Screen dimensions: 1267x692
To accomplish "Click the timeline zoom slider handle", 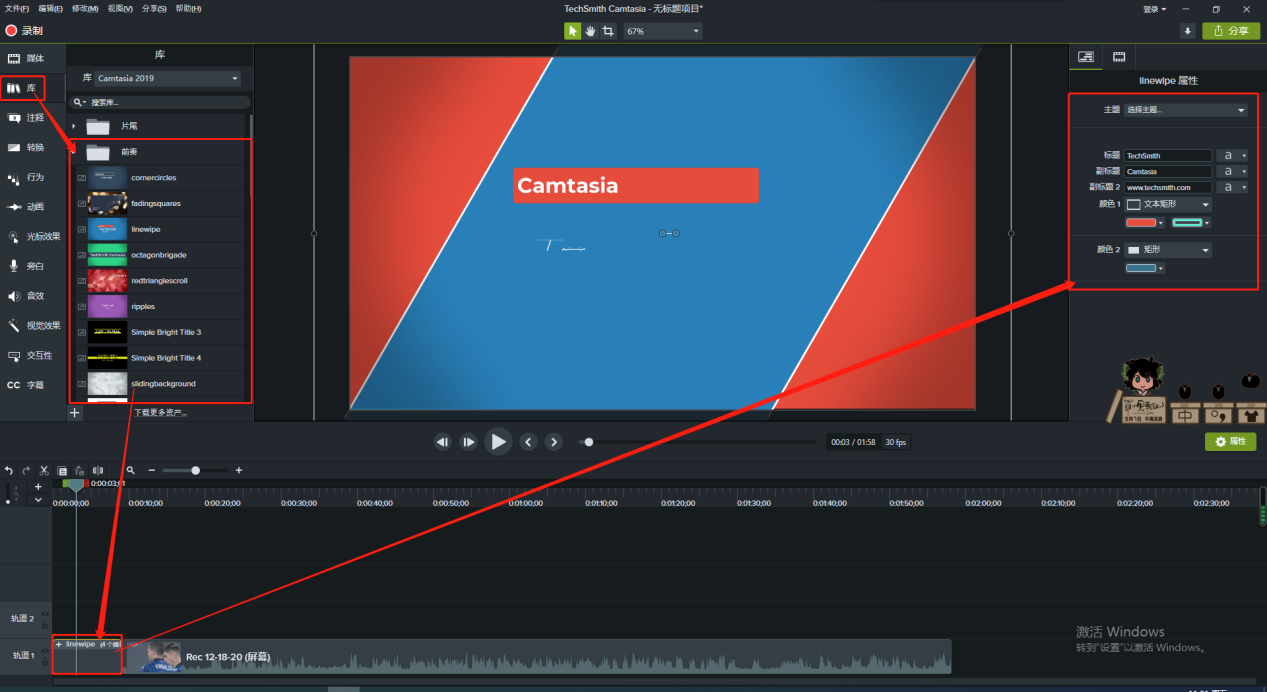I will point(196,470).
